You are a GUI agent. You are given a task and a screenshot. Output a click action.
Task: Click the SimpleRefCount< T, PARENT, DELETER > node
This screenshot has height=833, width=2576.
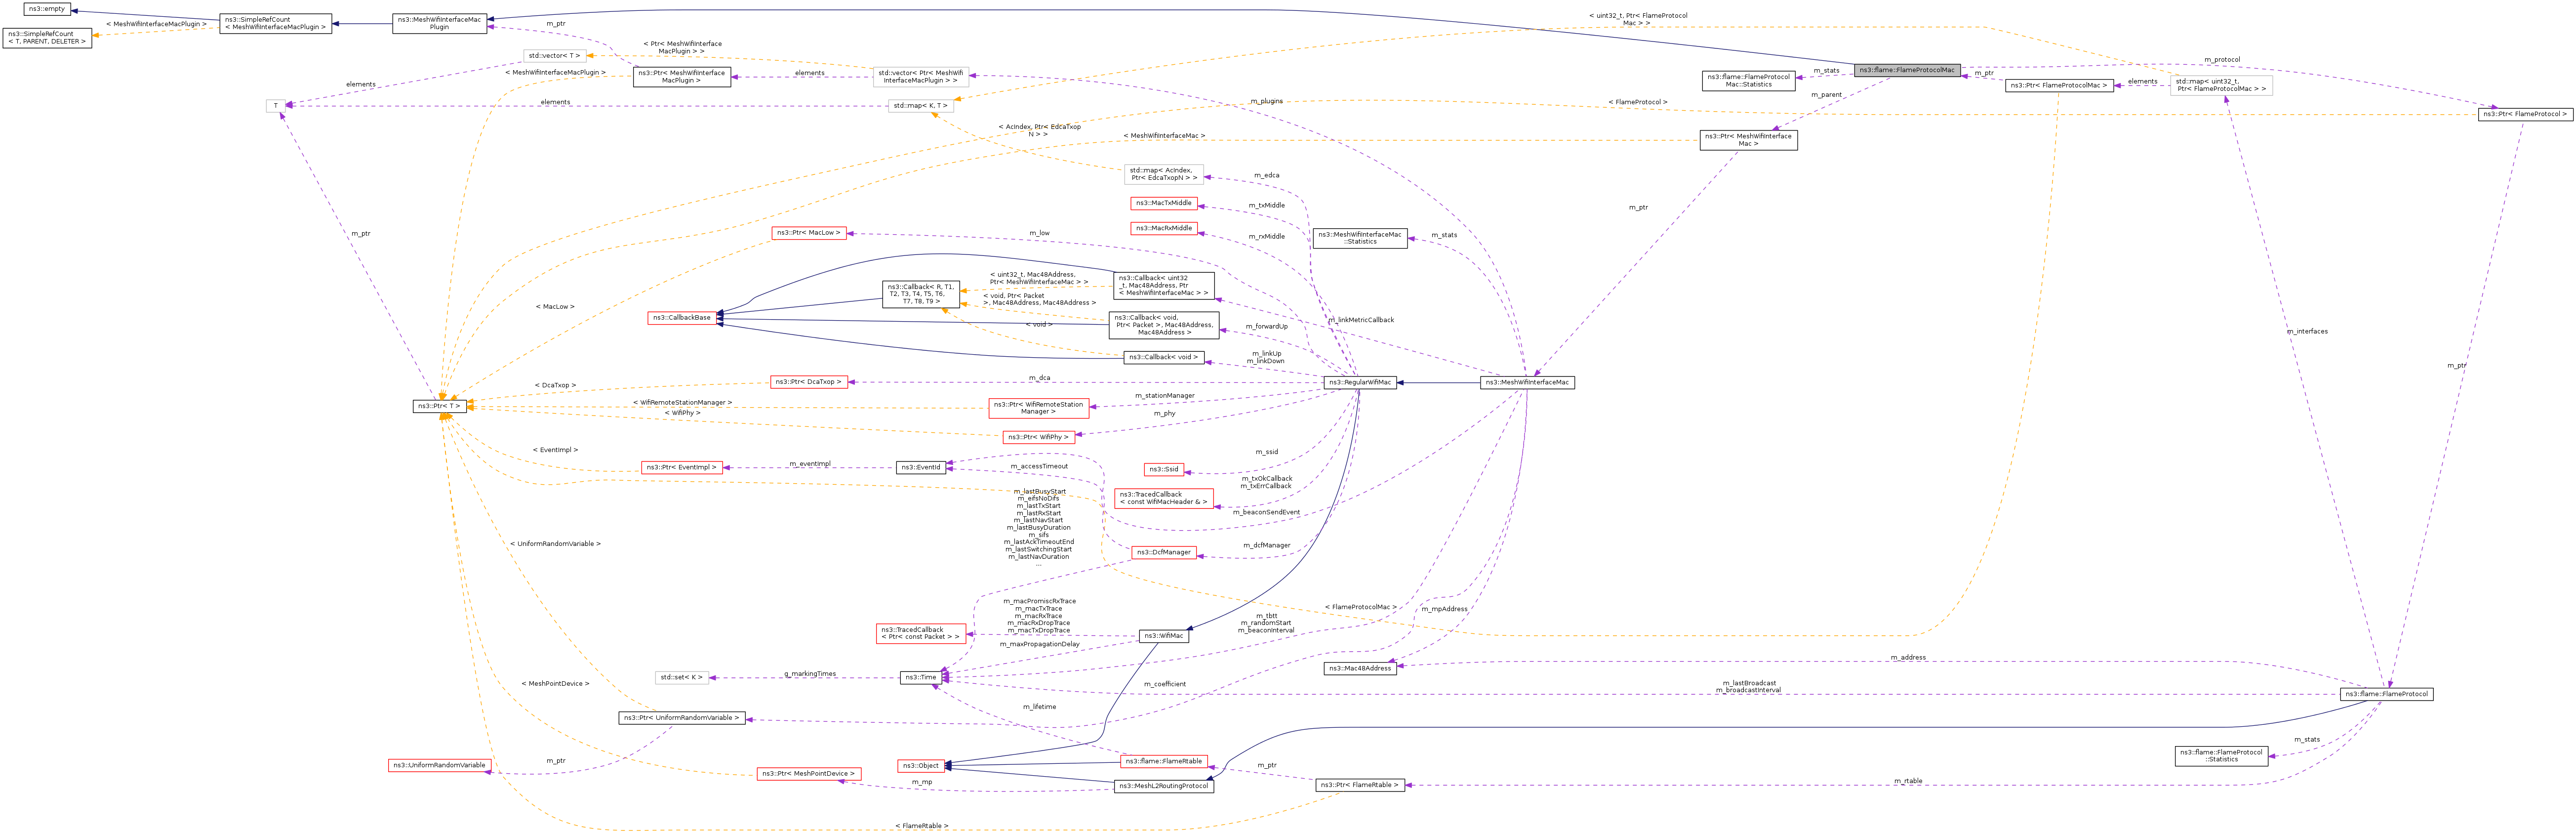tap(47, 38)
